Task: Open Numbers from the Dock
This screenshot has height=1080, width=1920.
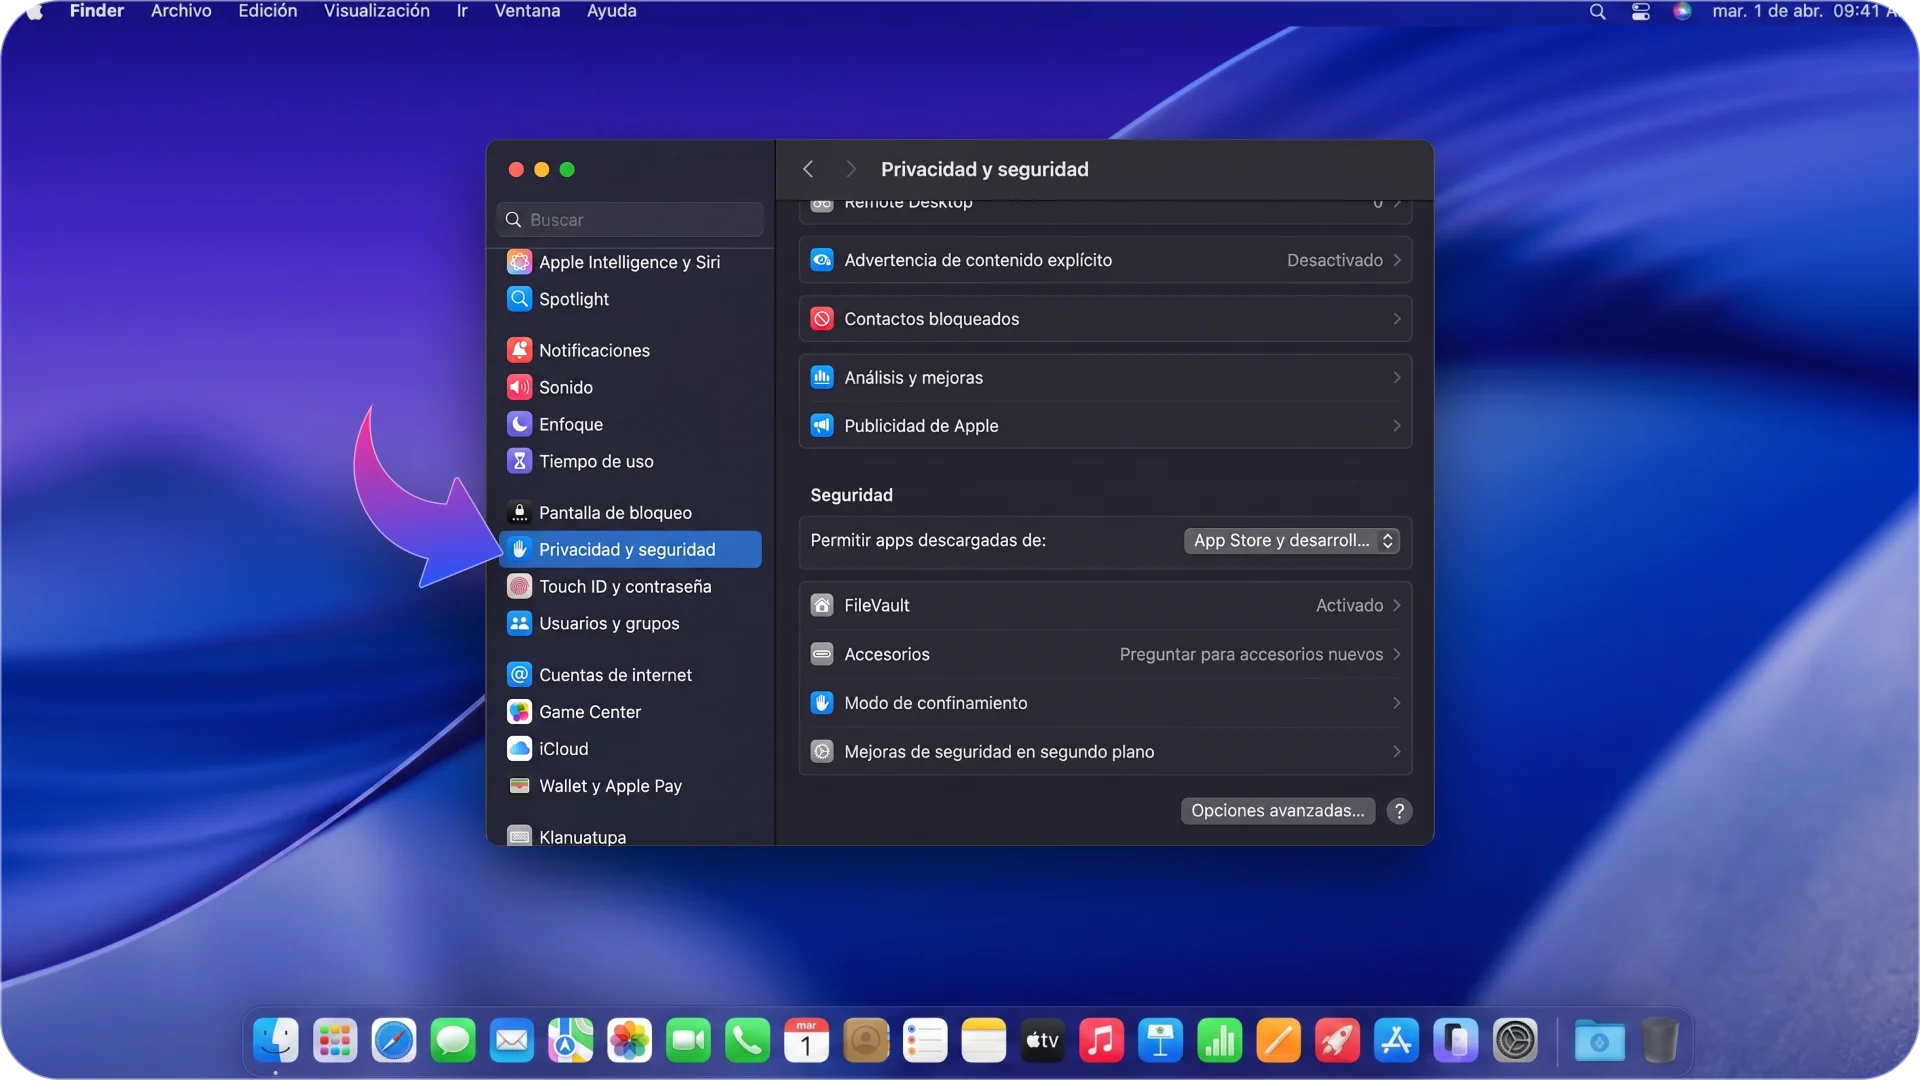Action: click(x=1219, y=1041)
